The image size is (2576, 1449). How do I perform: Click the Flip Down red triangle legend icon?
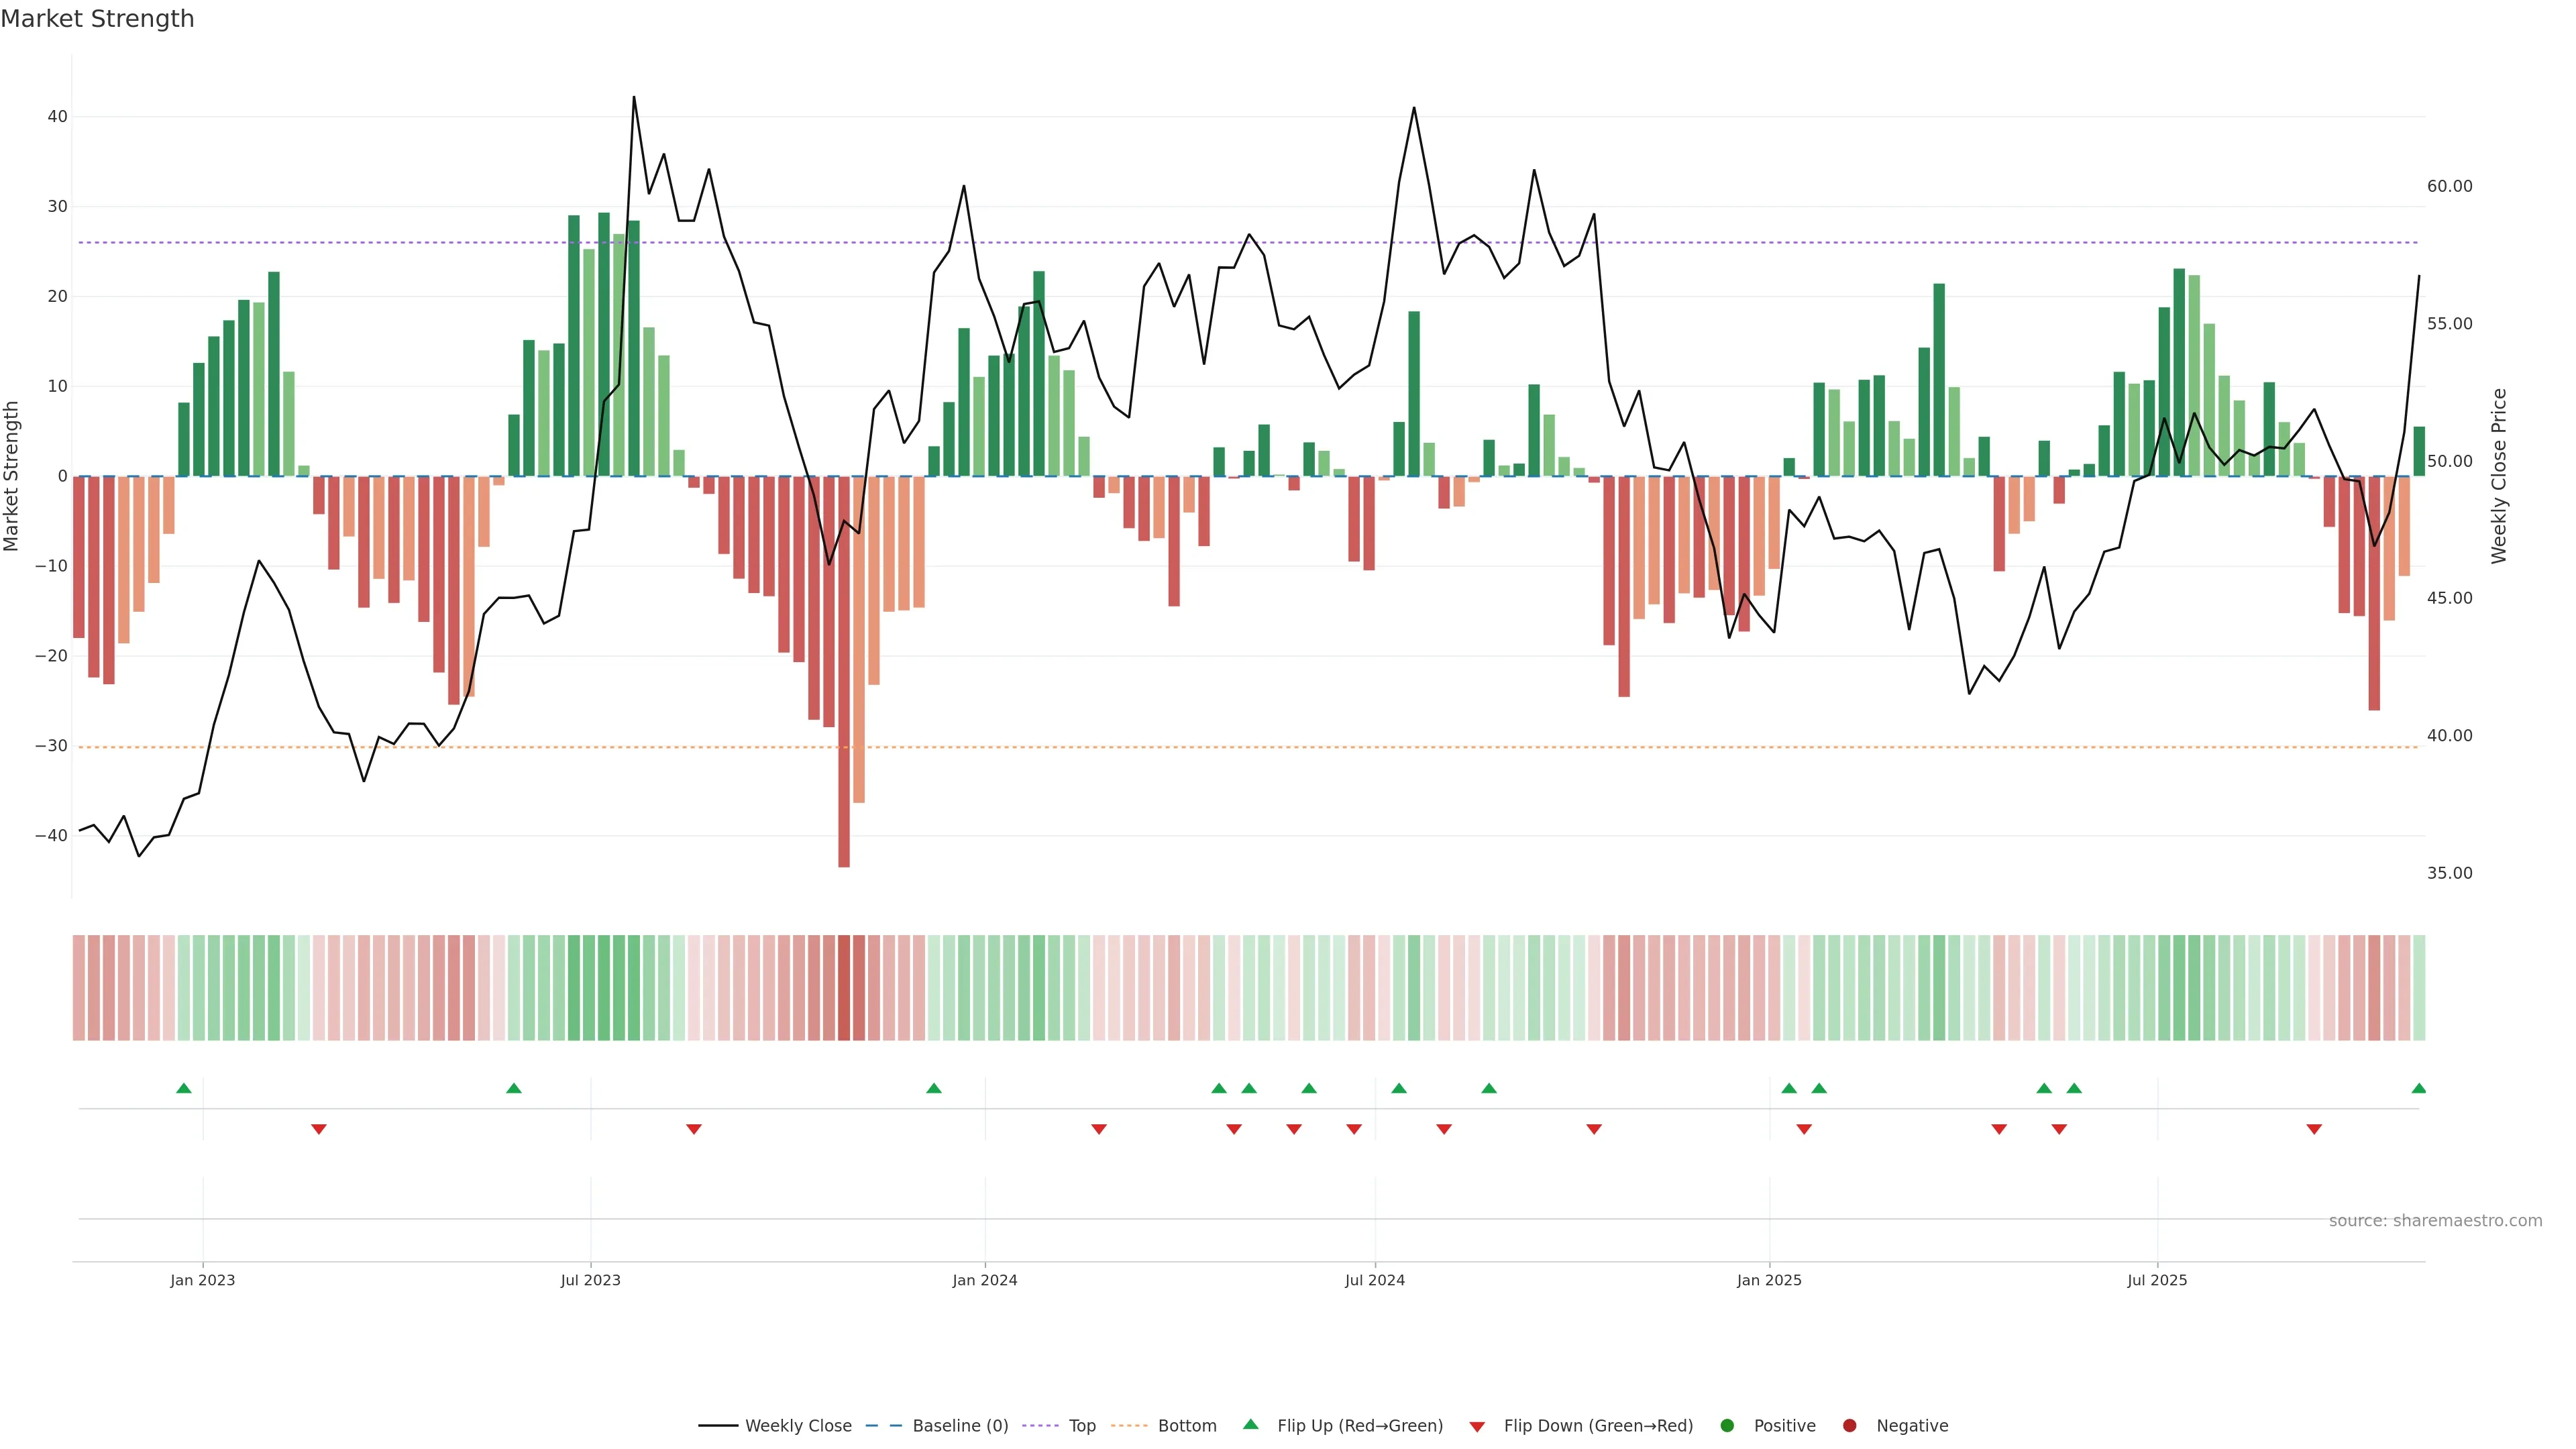click(1477, 1427)
